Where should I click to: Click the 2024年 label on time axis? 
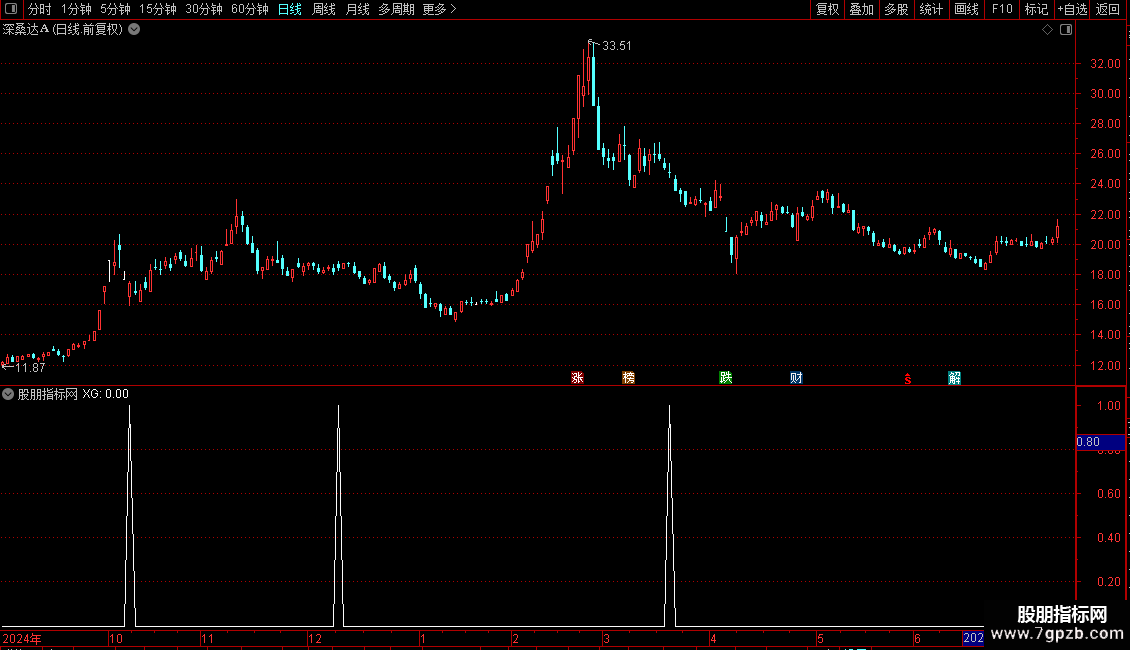(22, 638)
